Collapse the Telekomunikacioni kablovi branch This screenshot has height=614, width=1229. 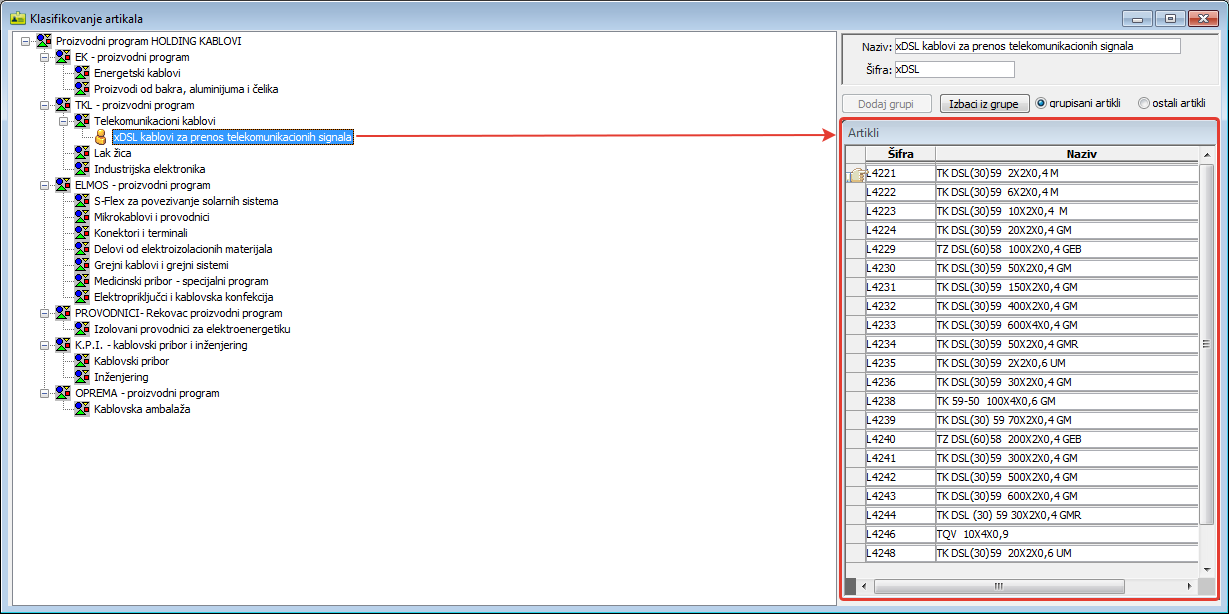[x=63, y=121]
